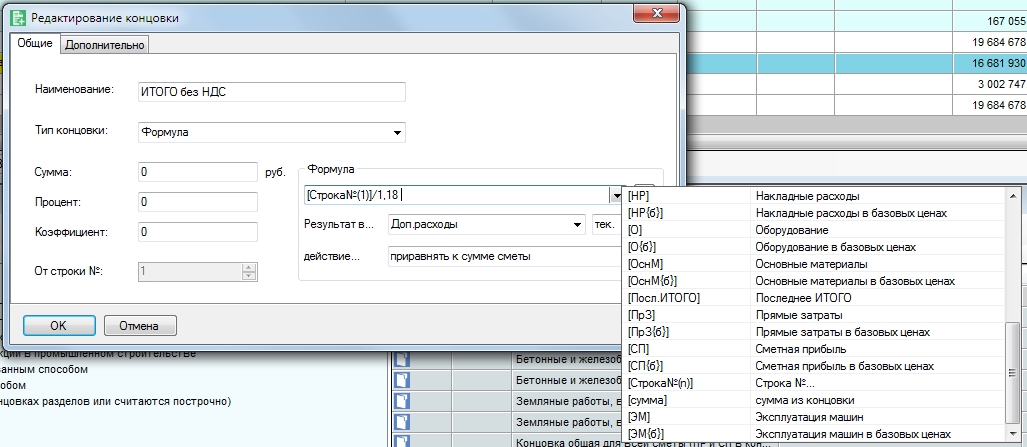Click the document icon beside first Бетонные row
The image size is (1027, 447).
(x=402, y=359)
